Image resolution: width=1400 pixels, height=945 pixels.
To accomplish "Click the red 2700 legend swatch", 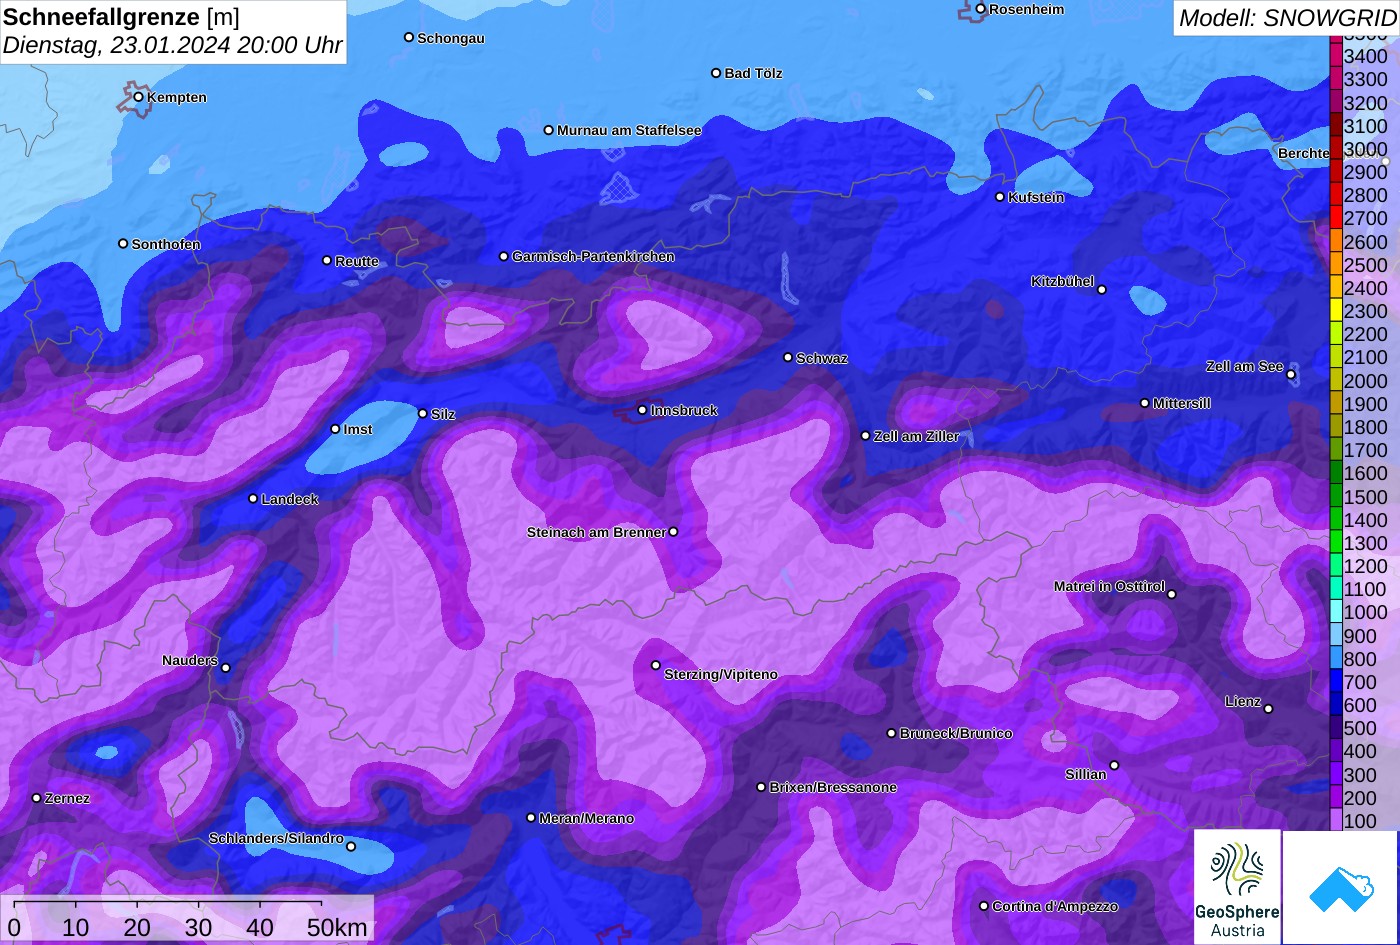I will (x=1336, y=218).
